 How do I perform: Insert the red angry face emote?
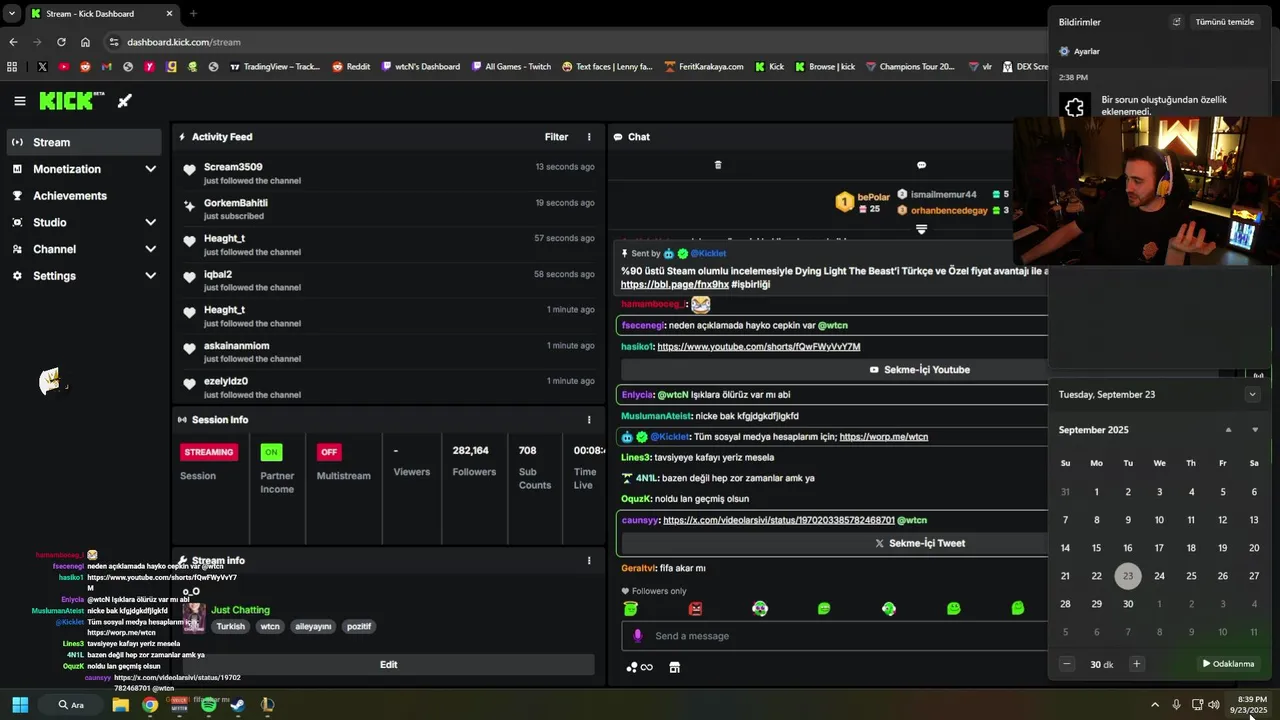tap(696, 608)
